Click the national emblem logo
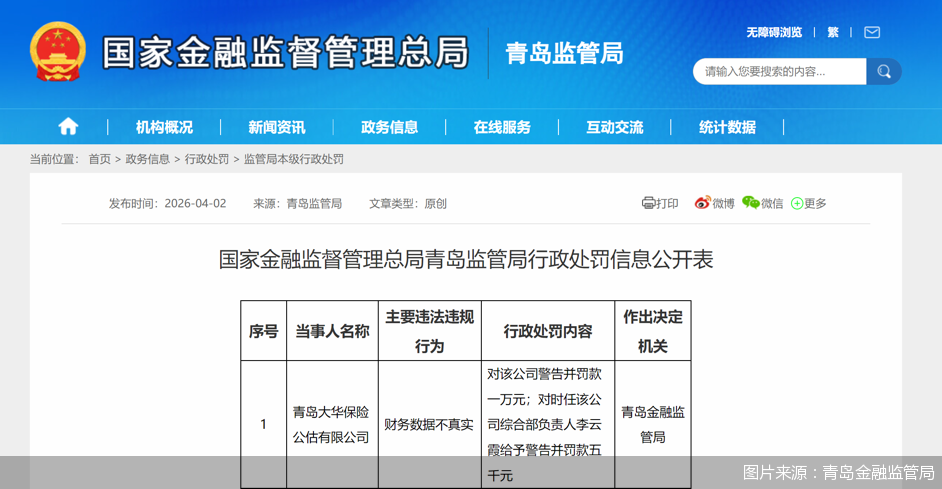The height and width of the screenshot is (489, 942). coord(58,52)
